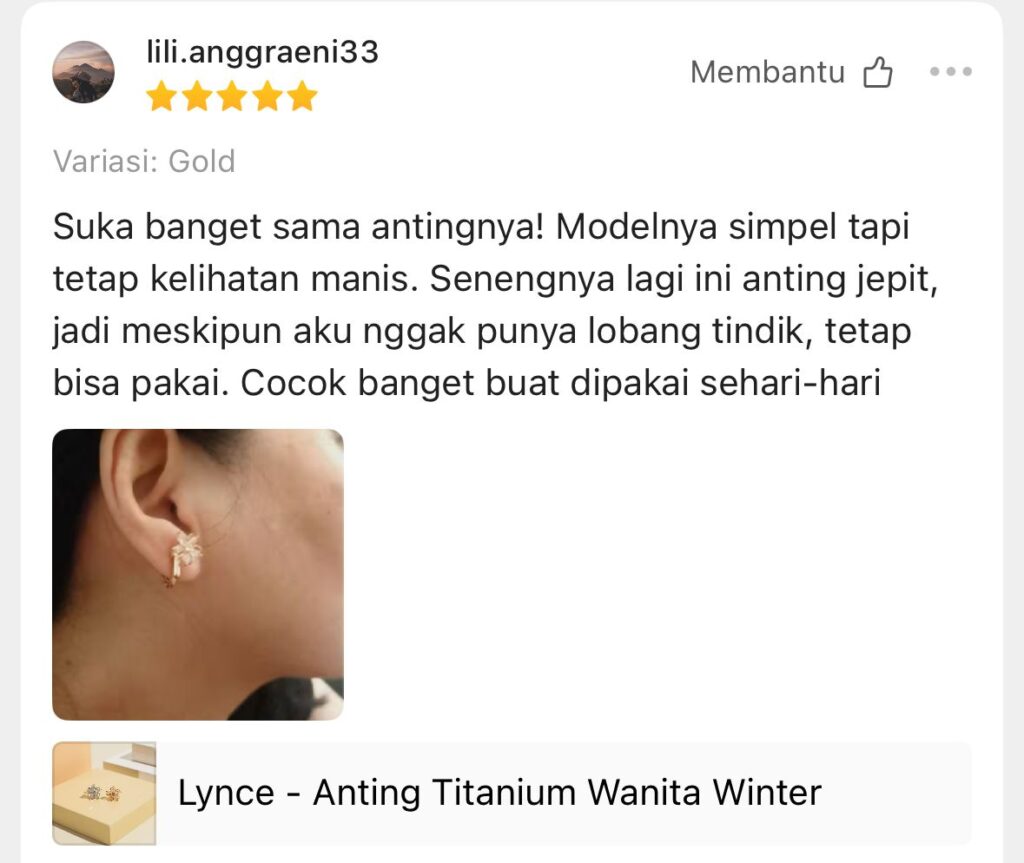Open lili.anggraeni33's profile avatar
1024x863 pixels.
pos(83,72)
